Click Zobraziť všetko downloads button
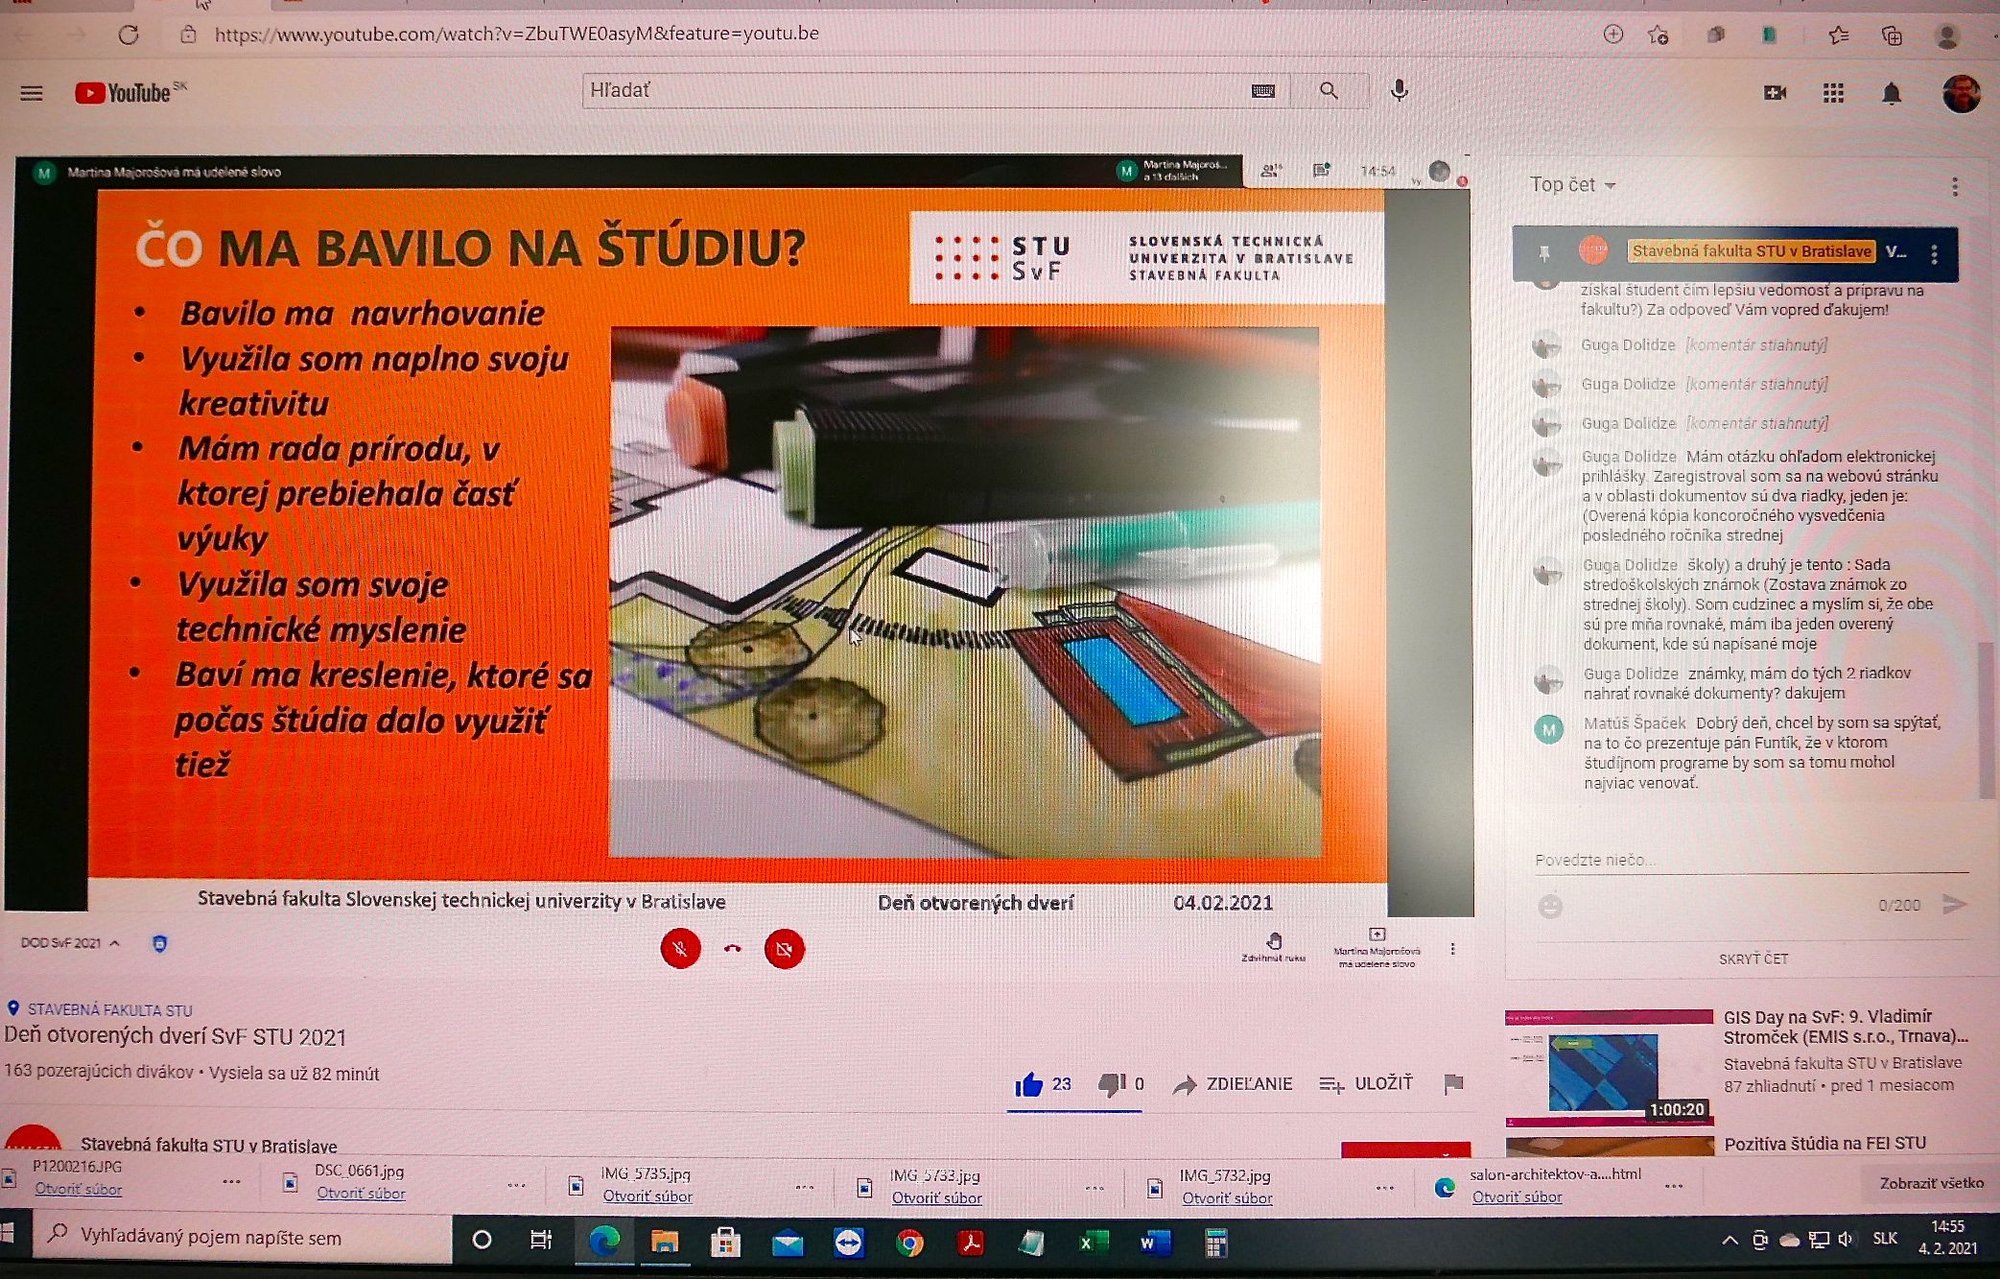The width and height of the screenshot is (2000, 1279). point(1930,1183)
